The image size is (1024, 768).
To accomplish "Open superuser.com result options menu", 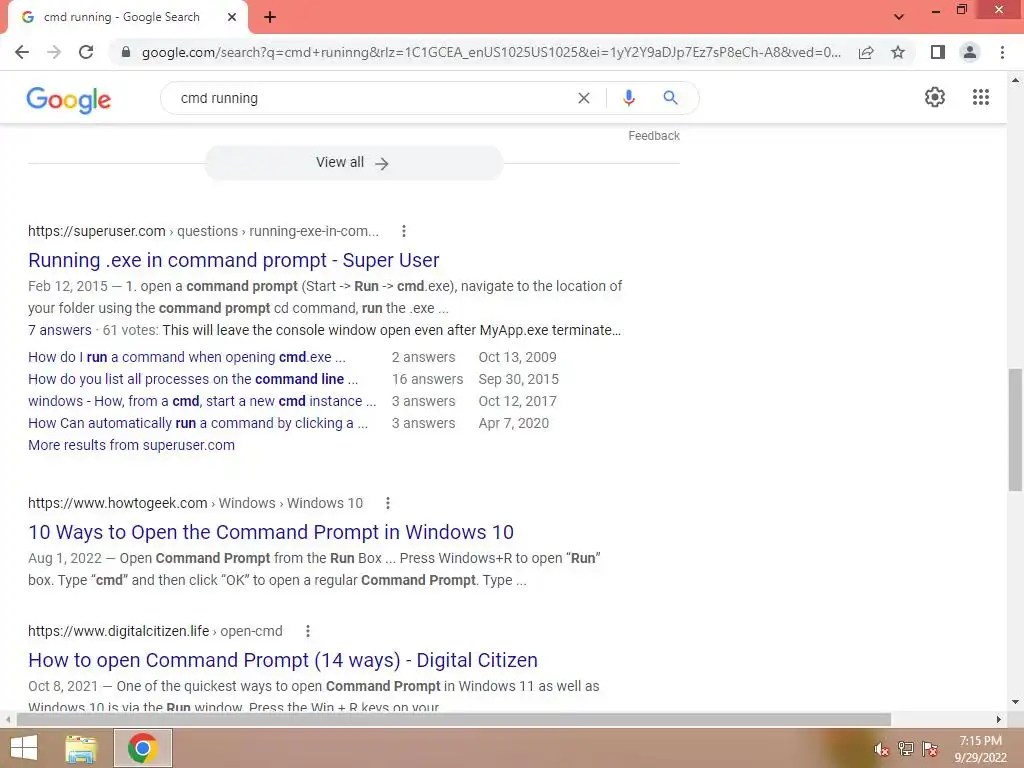I will click(x=404, y=231).
